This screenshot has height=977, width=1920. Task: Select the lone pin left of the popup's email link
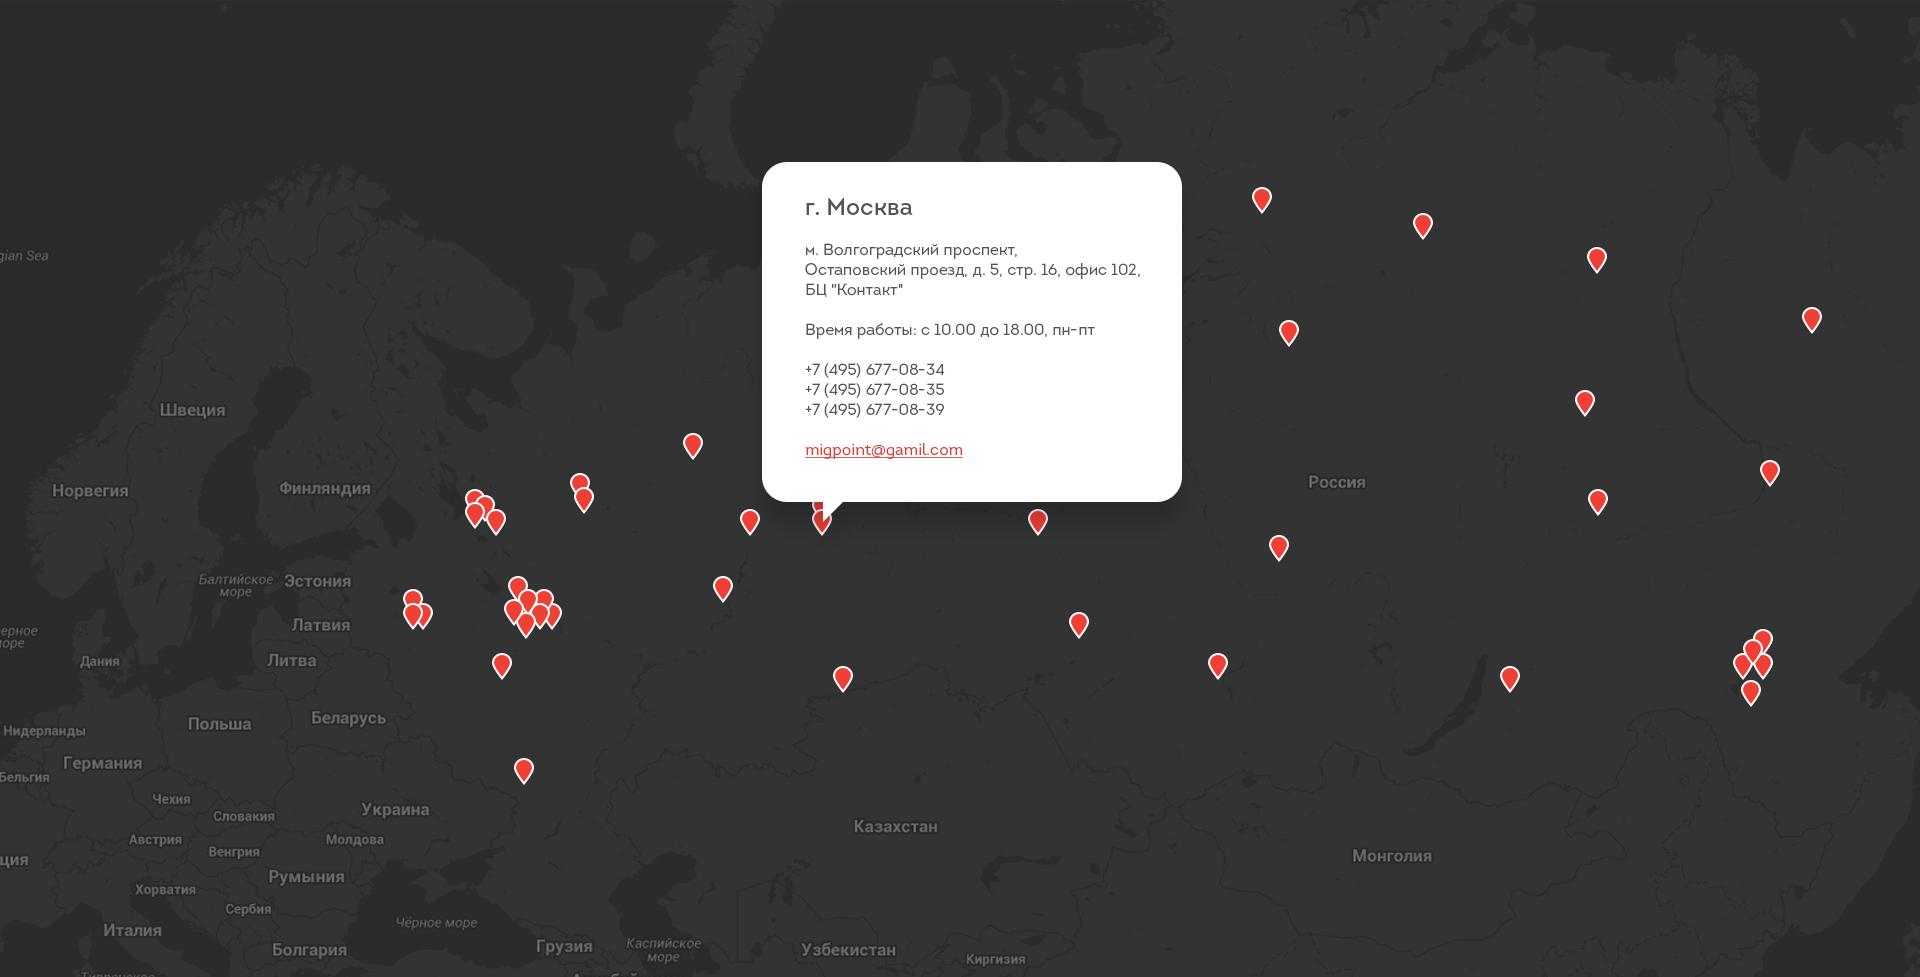[x=693, y=445]
